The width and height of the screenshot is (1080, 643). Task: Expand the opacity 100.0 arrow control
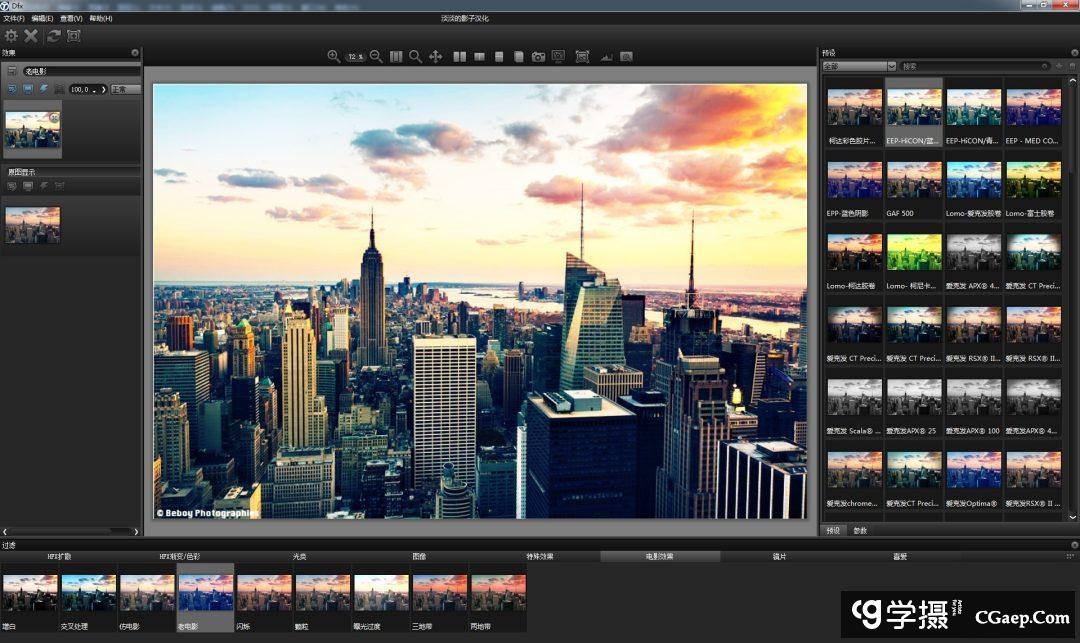[102, 89]
